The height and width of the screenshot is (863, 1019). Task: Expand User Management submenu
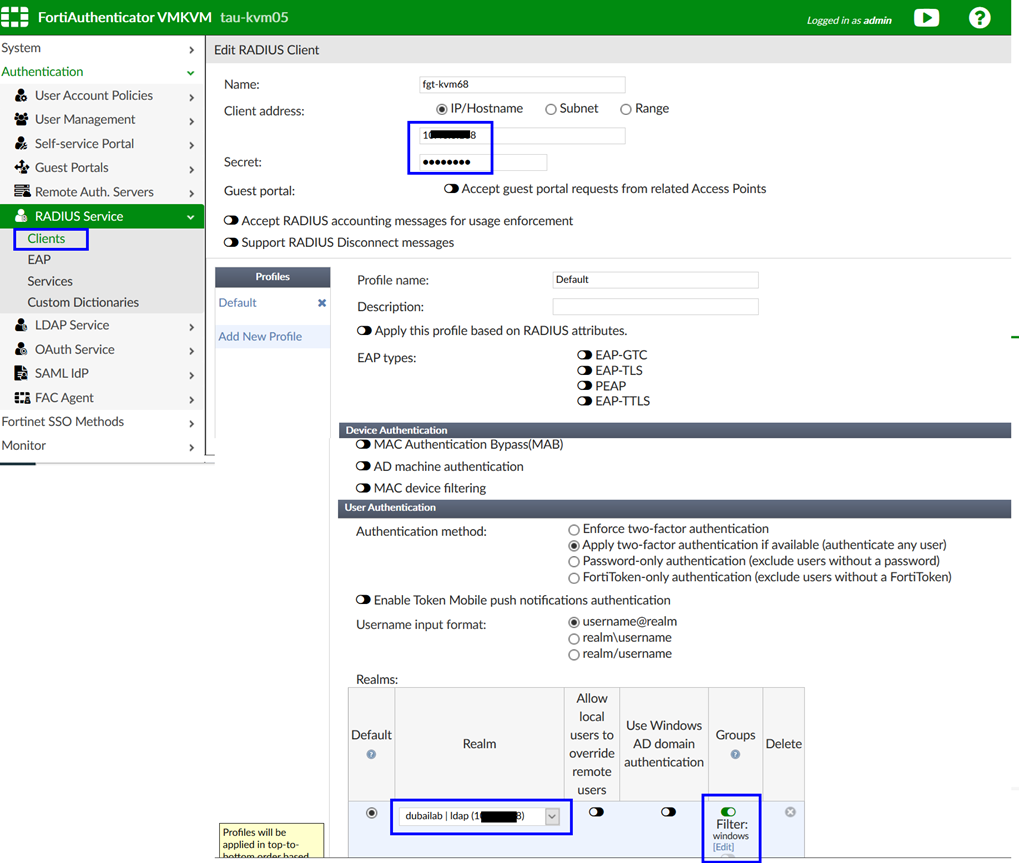191,122
